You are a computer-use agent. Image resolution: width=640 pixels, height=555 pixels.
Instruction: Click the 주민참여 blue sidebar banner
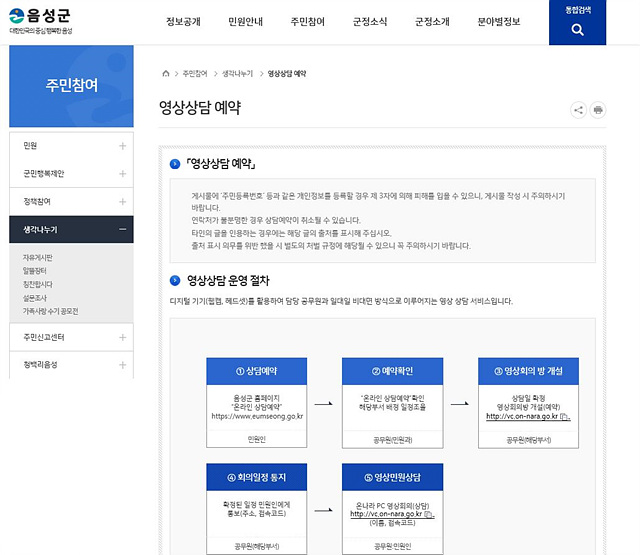point(71,86)
